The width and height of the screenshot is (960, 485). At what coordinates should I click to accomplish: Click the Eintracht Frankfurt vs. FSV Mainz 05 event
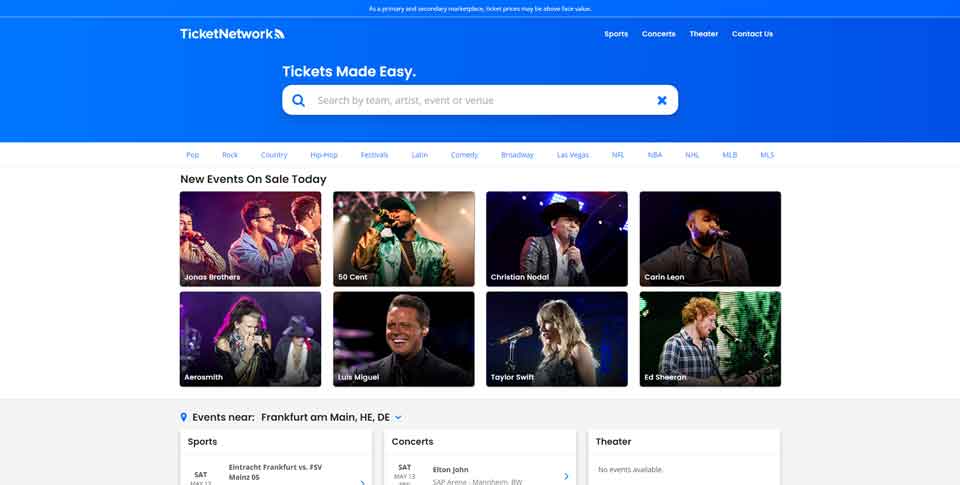pyautogui.click(x=276, y=472)
